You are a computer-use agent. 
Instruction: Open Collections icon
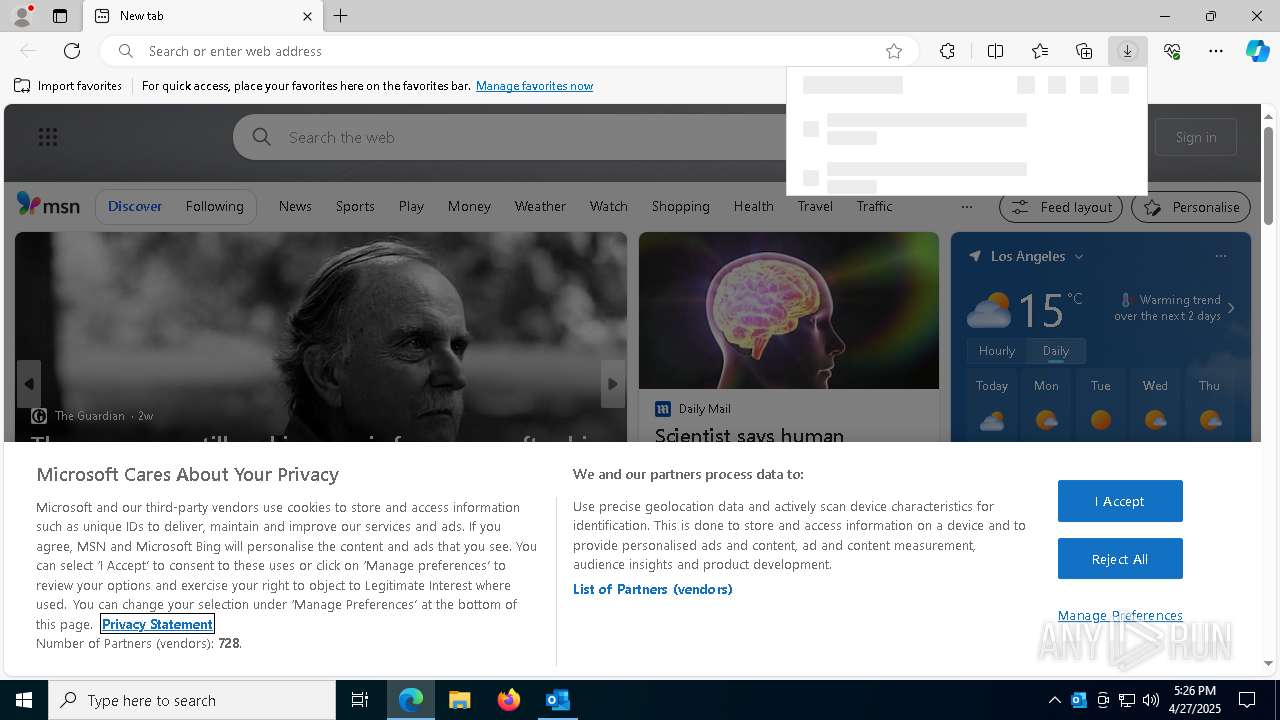[1084, 51]
